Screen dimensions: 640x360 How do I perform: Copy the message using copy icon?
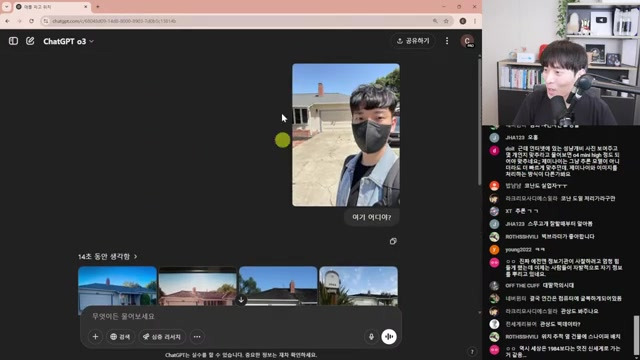(x=393, y=241)
